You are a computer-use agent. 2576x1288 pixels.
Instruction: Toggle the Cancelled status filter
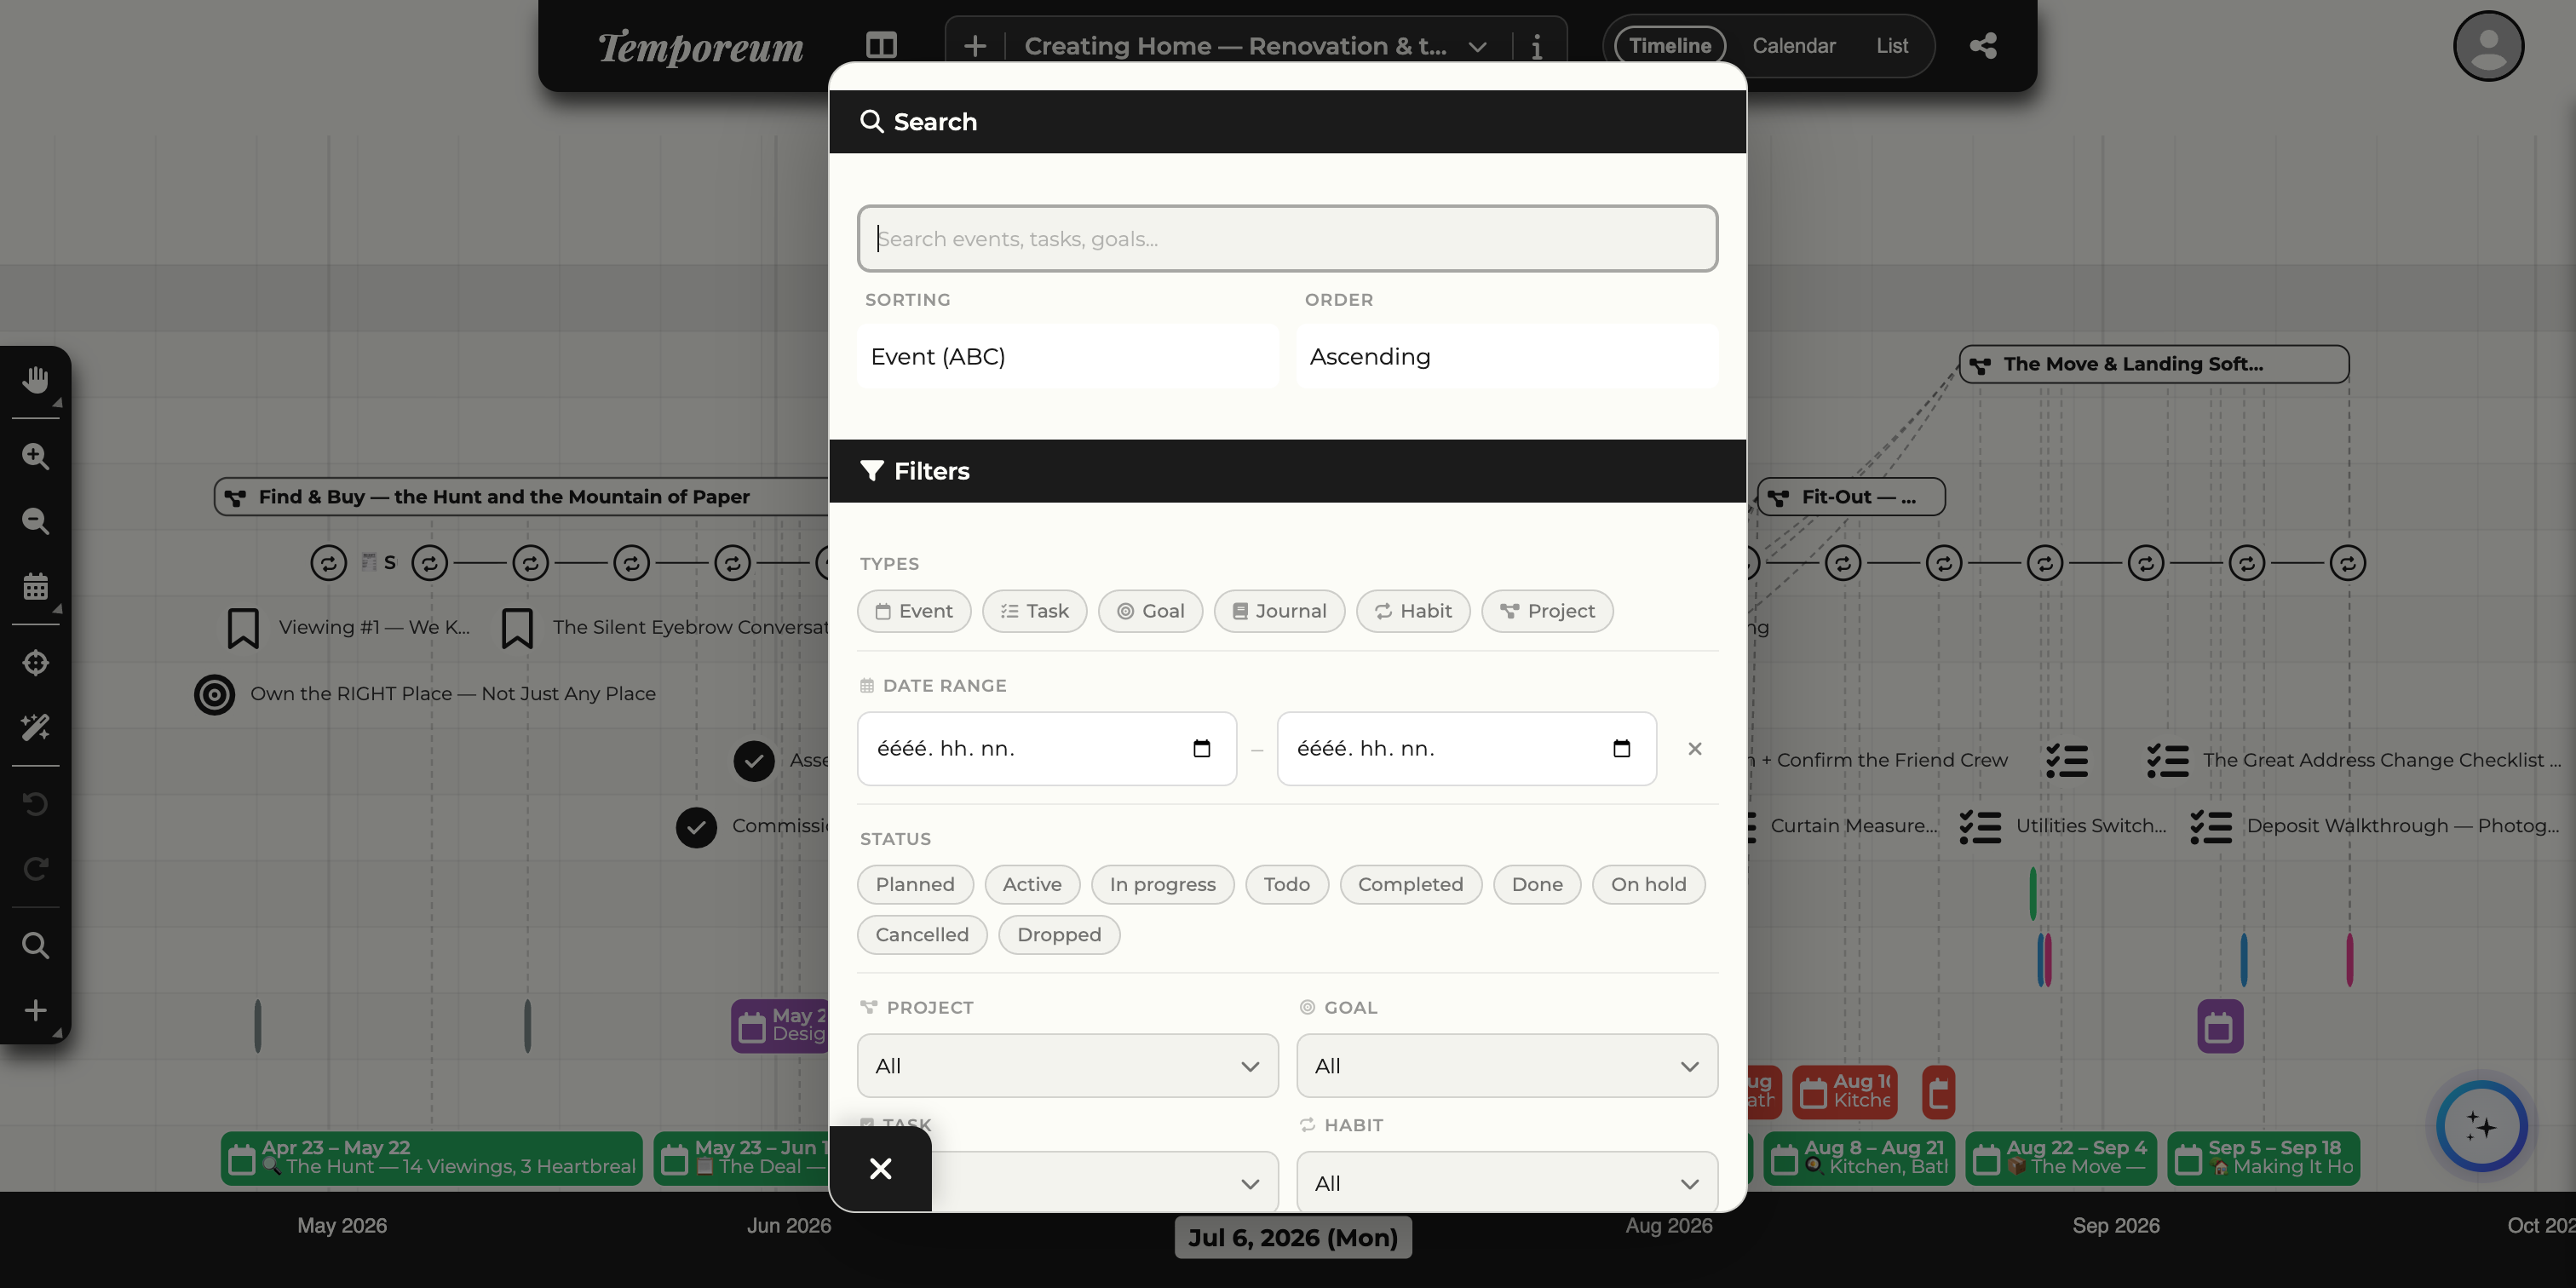coord(922,934)
